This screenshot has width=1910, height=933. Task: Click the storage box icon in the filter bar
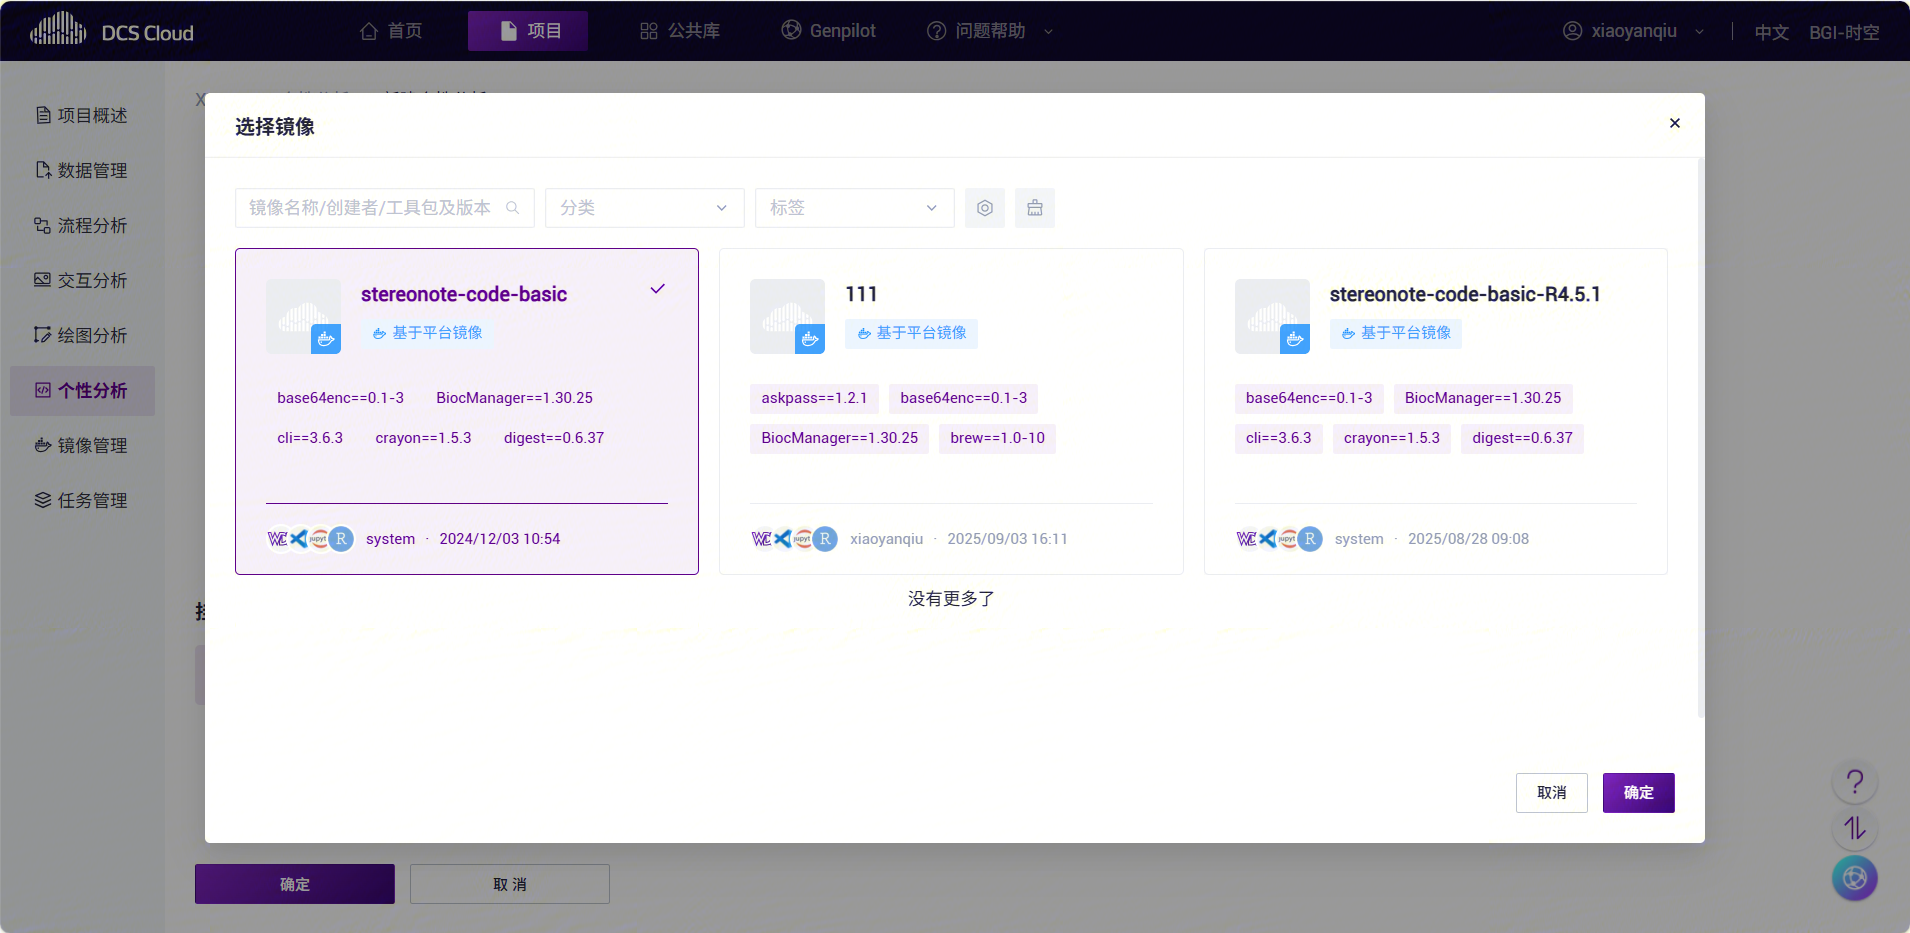coord(1034,208)
